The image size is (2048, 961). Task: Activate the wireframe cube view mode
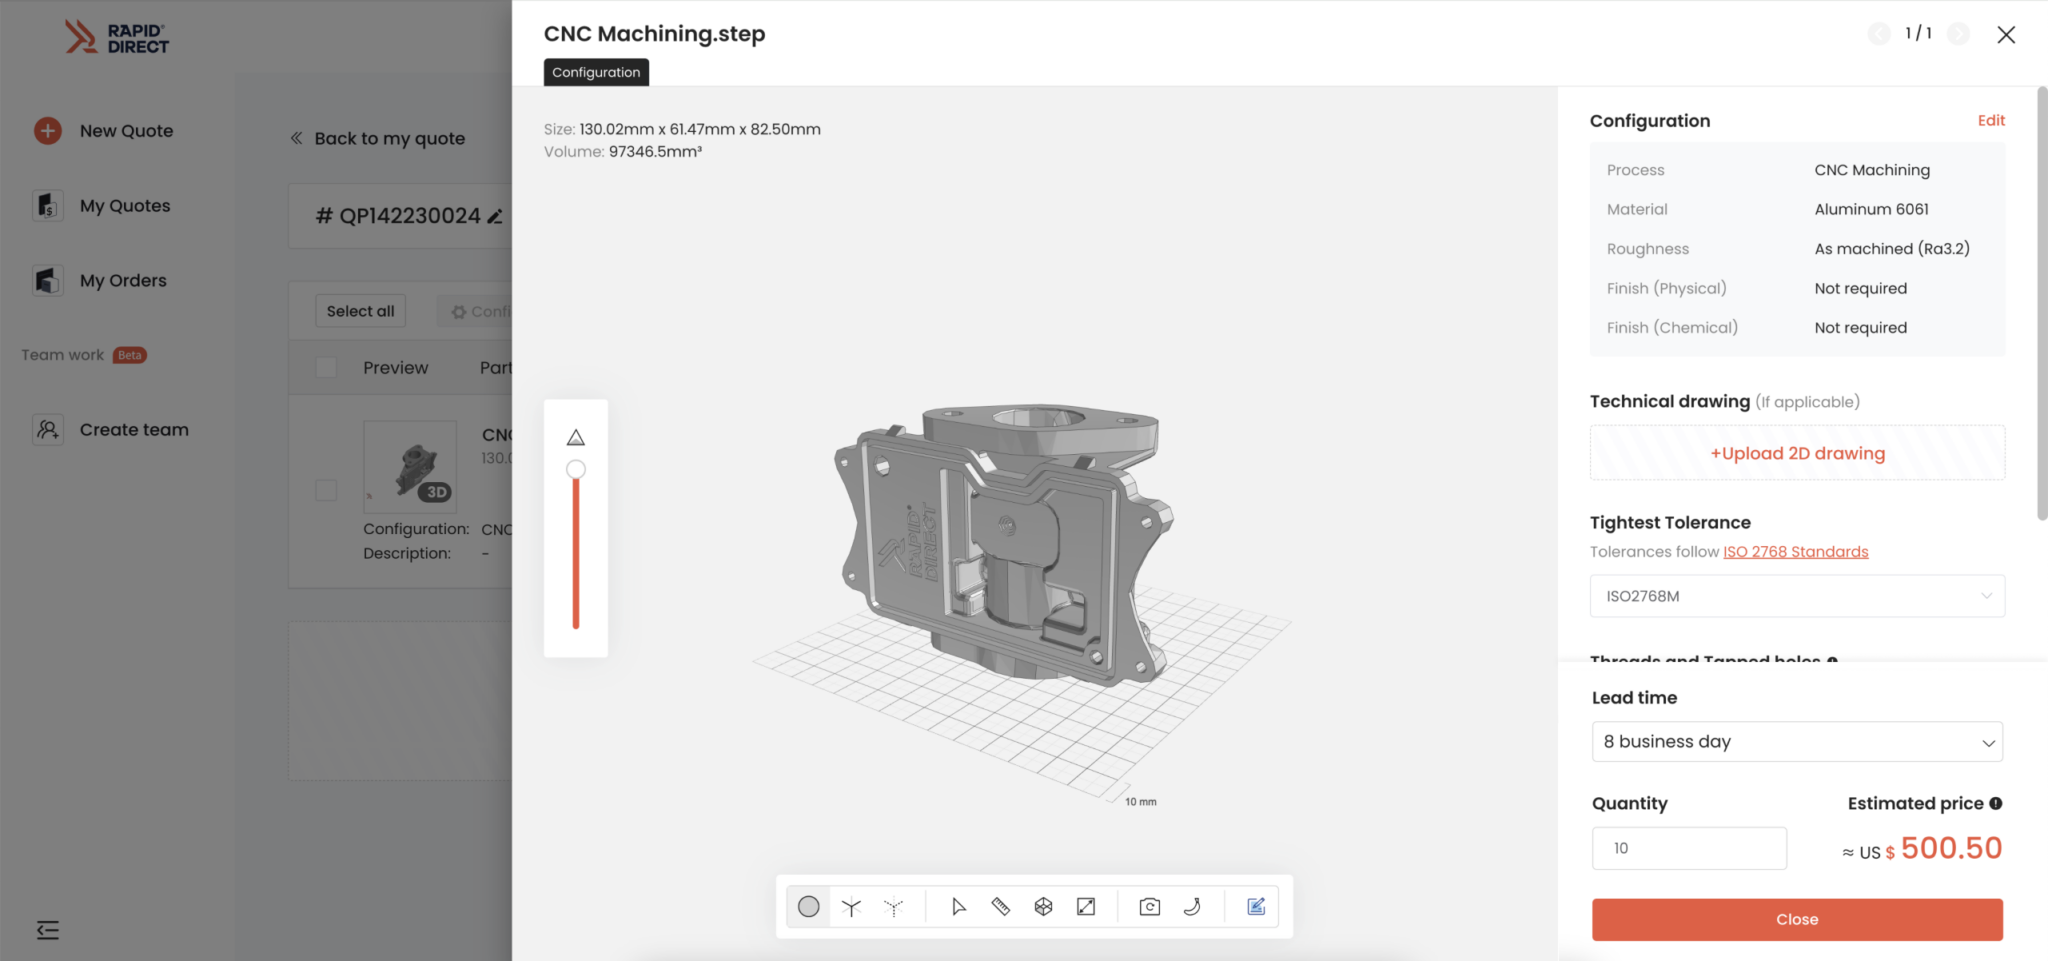point(1043,906)
